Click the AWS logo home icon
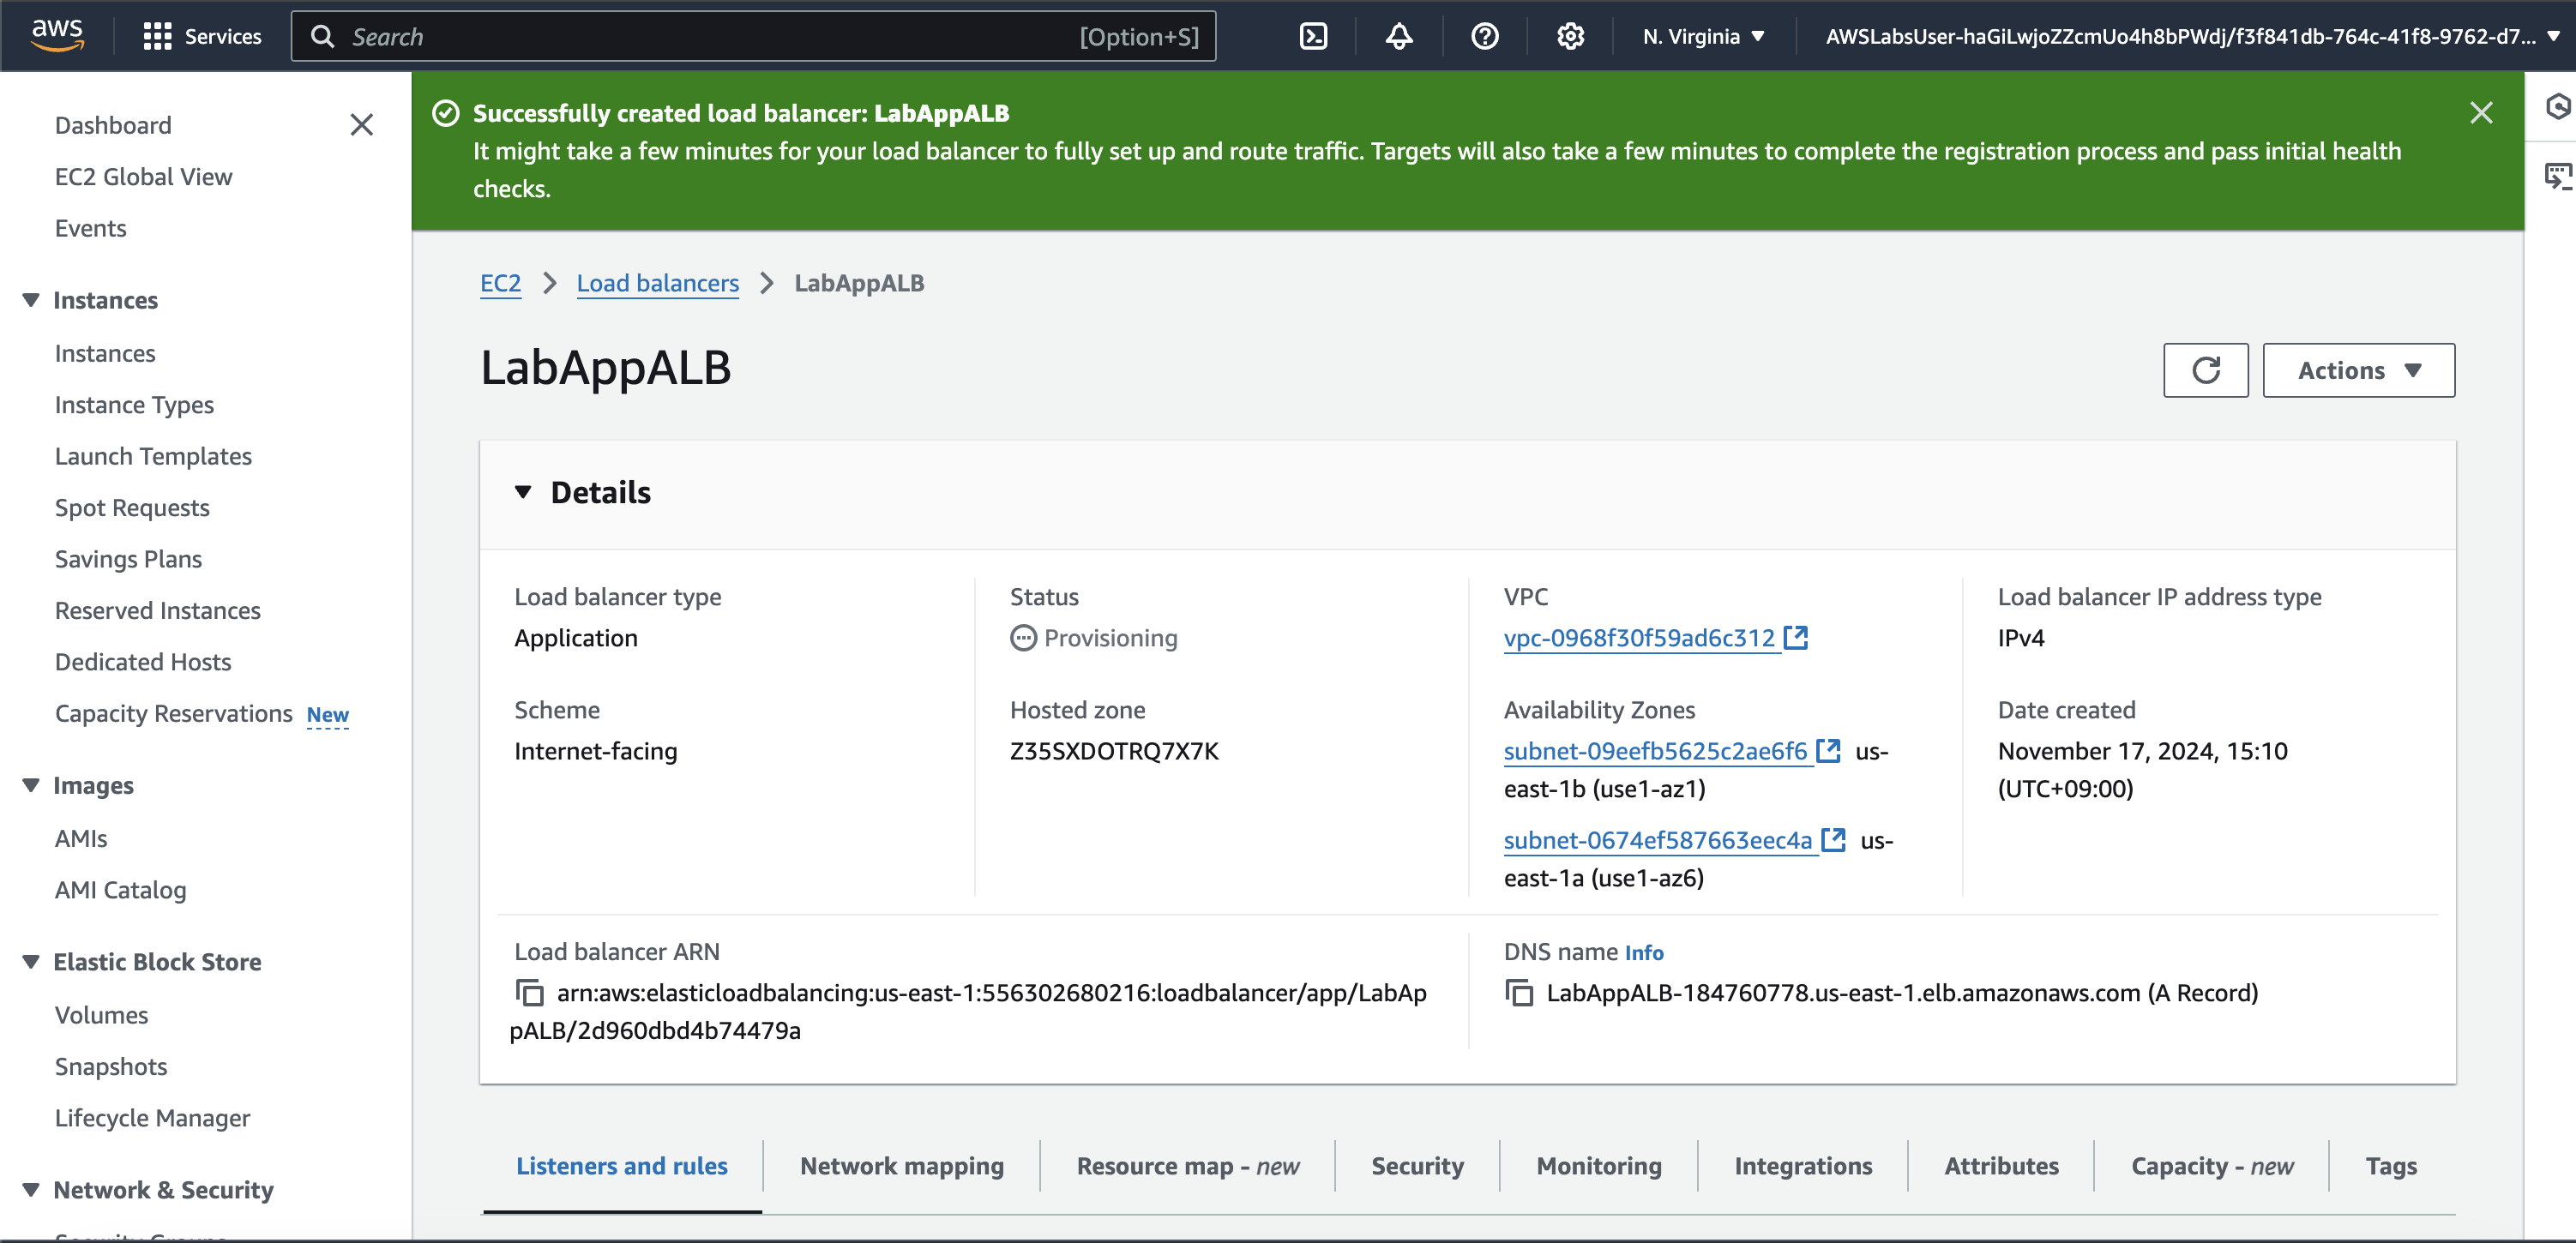The image size is (2576, 1243). click(57, 36)
